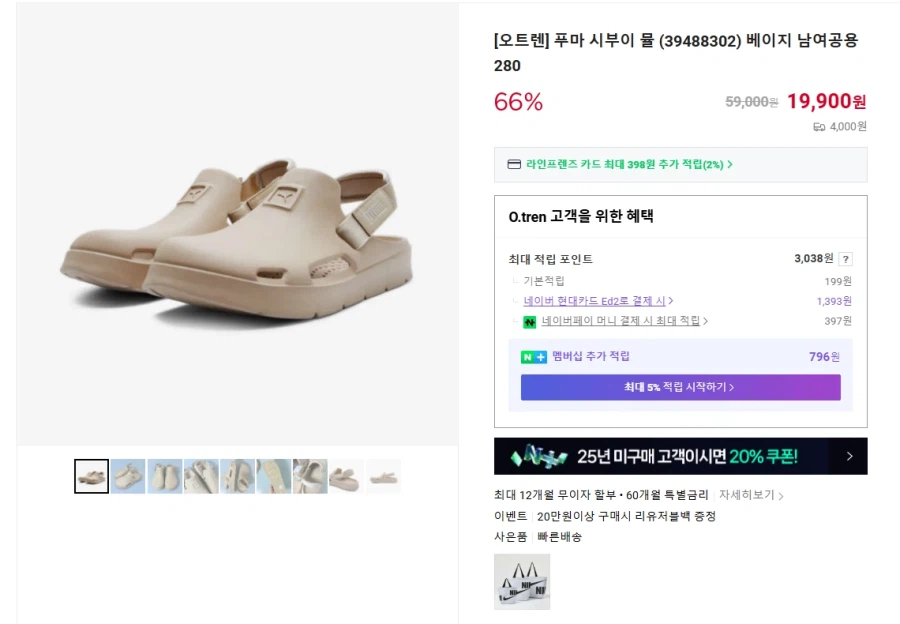This screenshot has width=900, height=624.
Task: Click the Nike graphic on the coupon banner
Action: 536,455
